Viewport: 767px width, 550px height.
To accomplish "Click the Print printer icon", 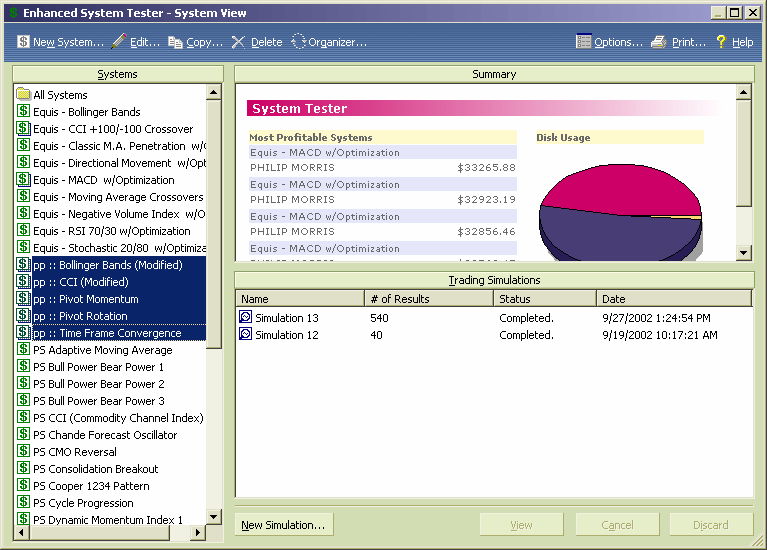I will tap(659, 42).
